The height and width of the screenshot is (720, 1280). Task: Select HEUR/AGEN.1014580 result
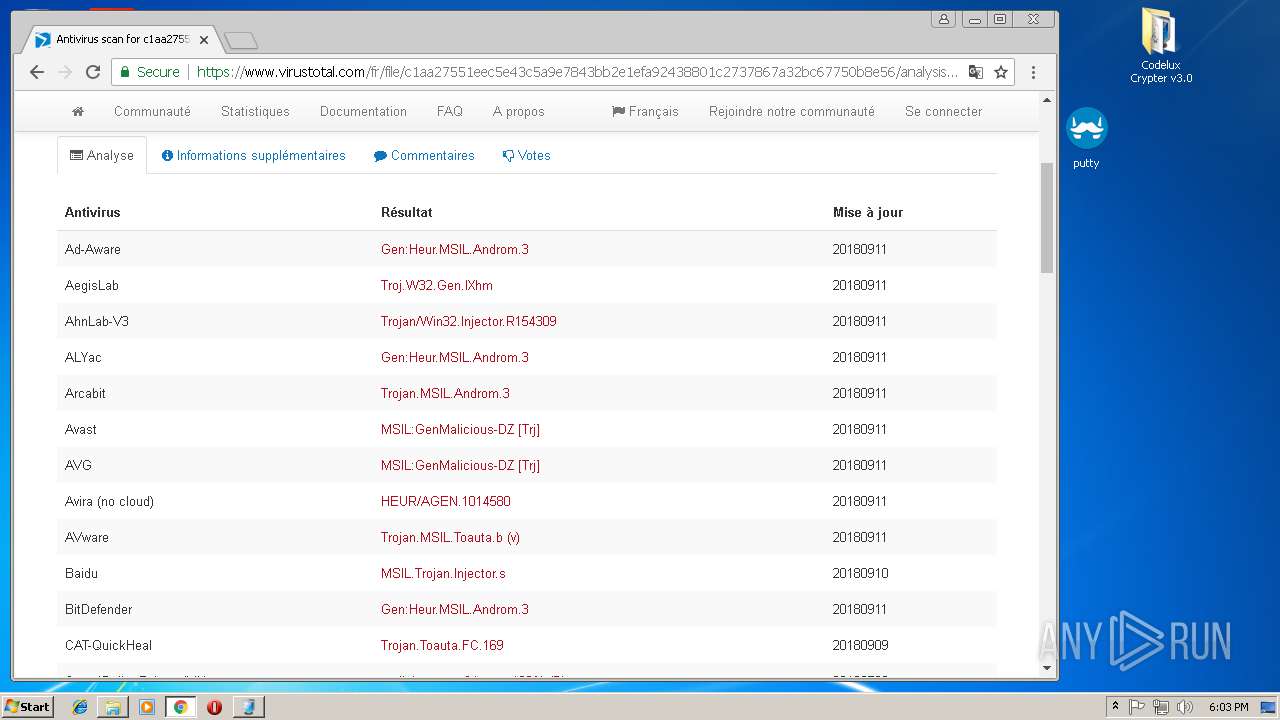coord(446,501)
